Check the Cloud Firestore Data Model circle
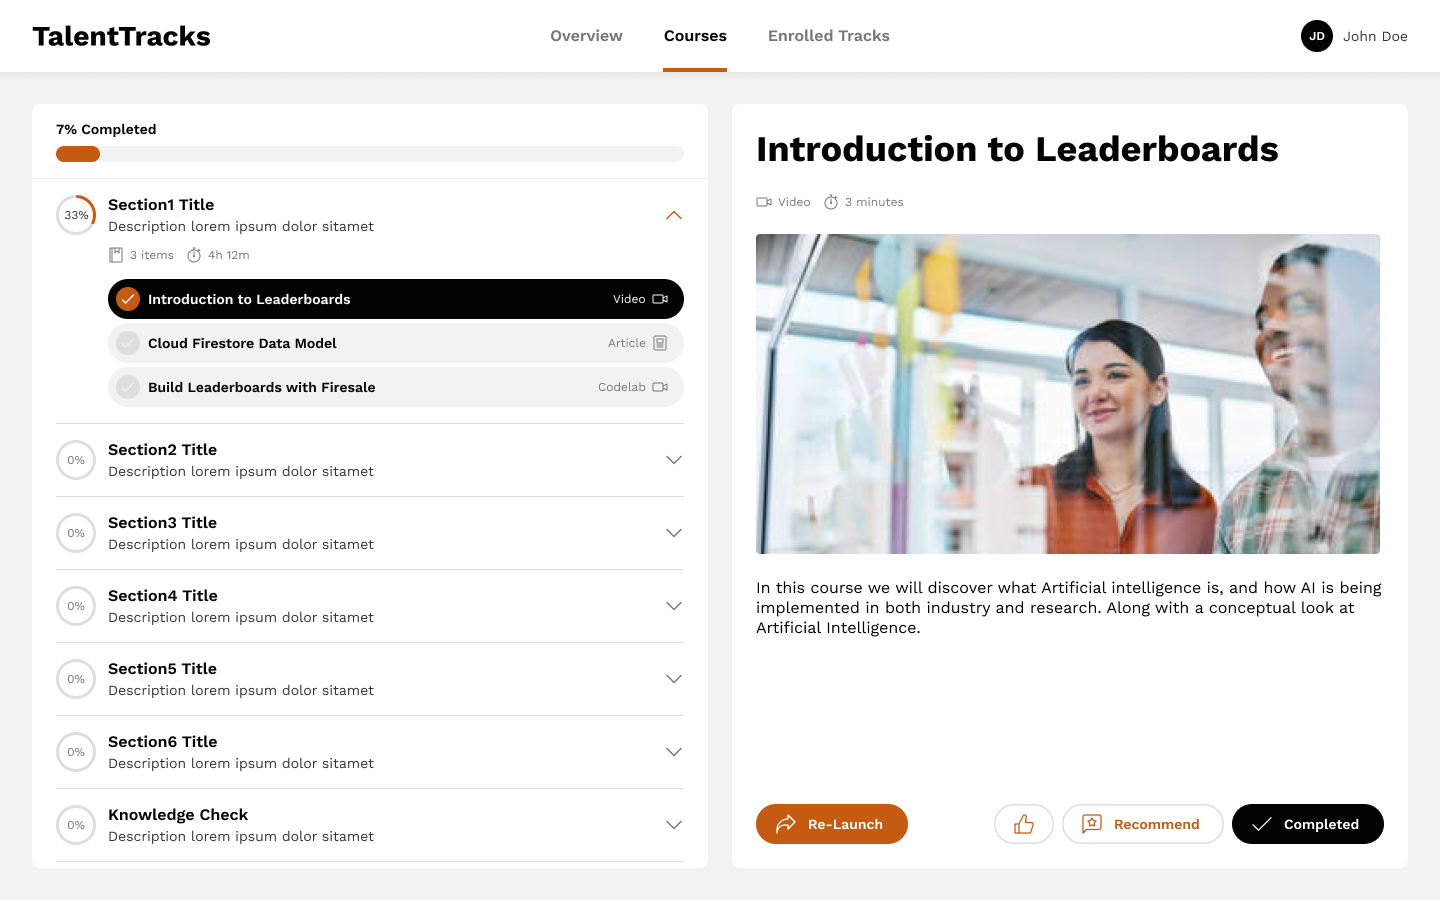This screenshot has width=1440, height=900. tap(128, 343)
